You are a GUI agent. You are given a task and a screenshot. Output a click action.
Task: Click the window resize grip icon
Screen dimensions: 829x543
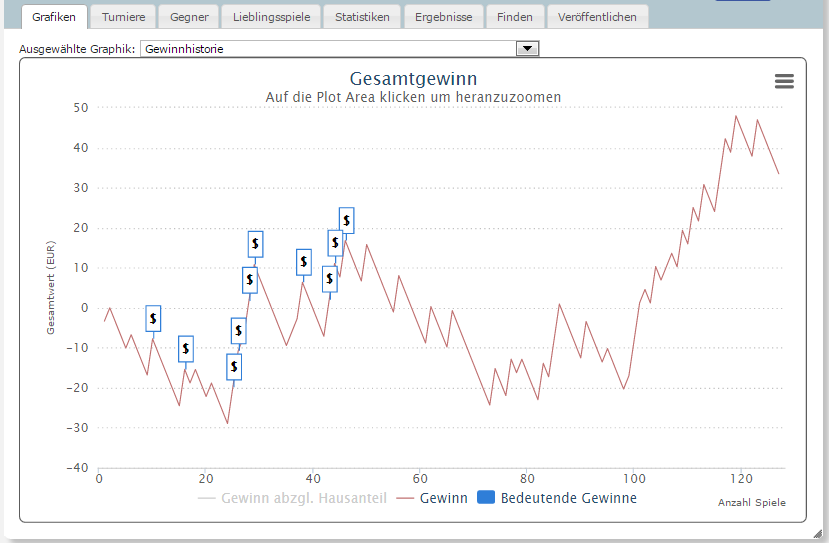click(x=818, y=533)
